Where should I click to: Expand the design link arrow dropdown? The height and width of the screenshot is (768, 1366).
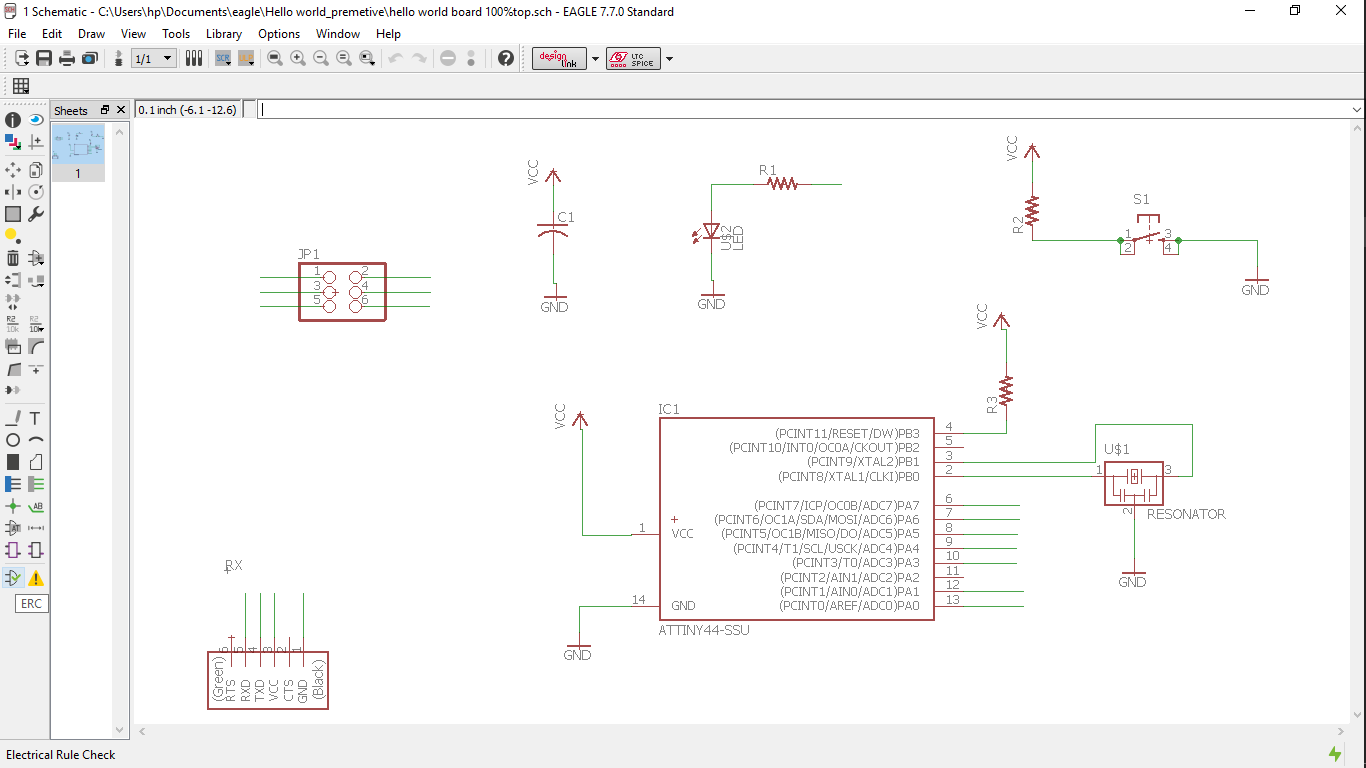(595, 59)
